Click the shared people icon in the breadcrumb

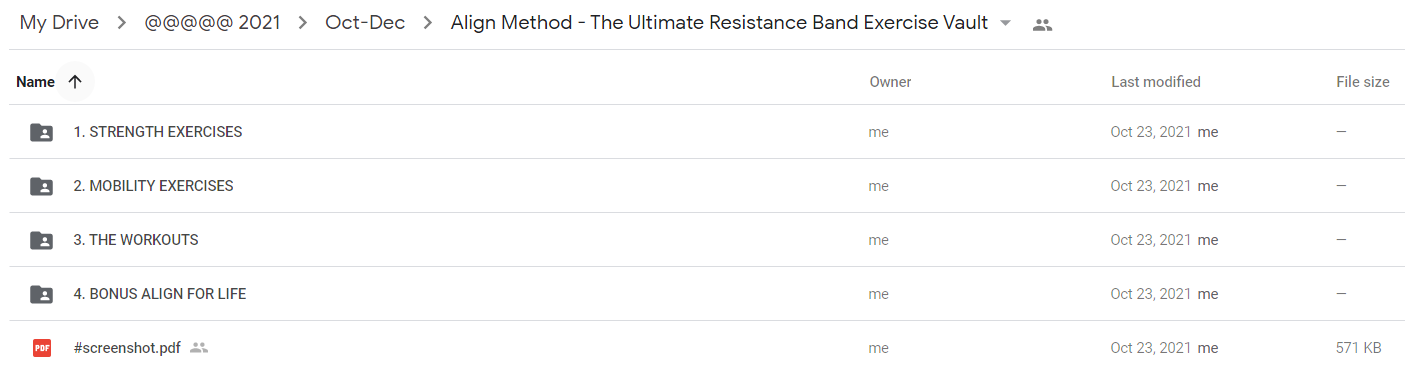click(x=1042, y=25)
